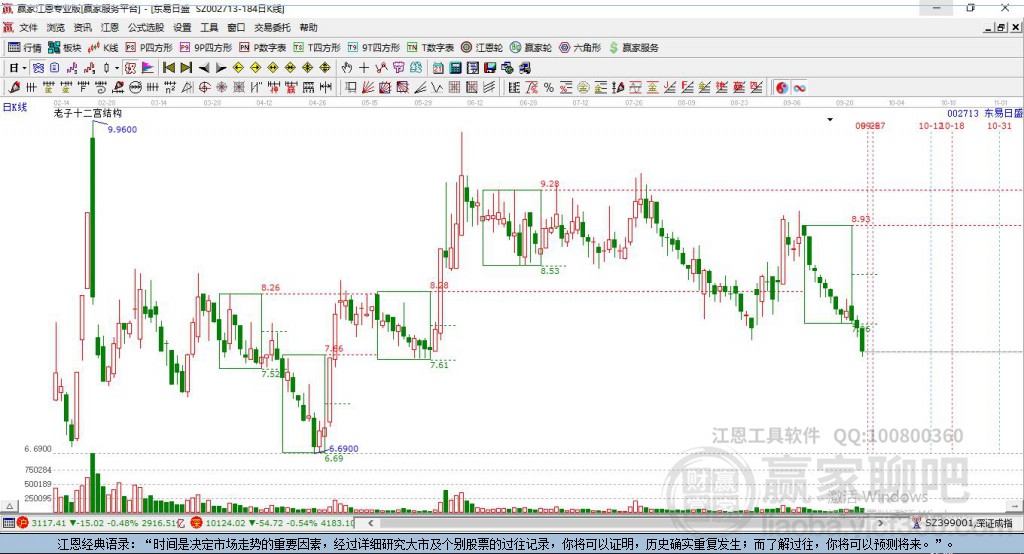Click the 深 index 10124.02 status entry

(x=273, y=523)
